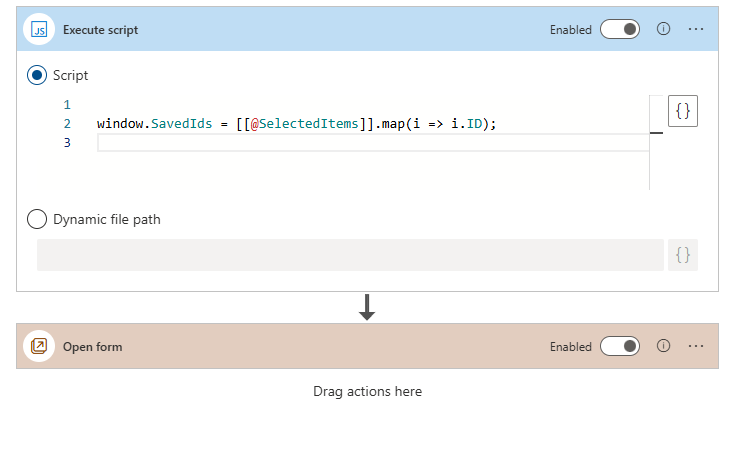Show info for the Open form action
Image resolution: width=731 pixels, height=469 pixels.
click(662, 347)
